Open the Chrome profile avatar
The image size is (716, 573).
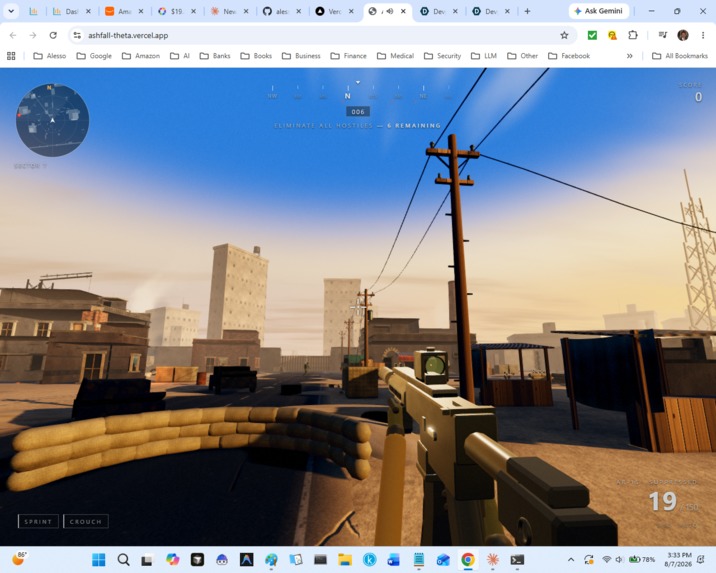click(683, 35)
